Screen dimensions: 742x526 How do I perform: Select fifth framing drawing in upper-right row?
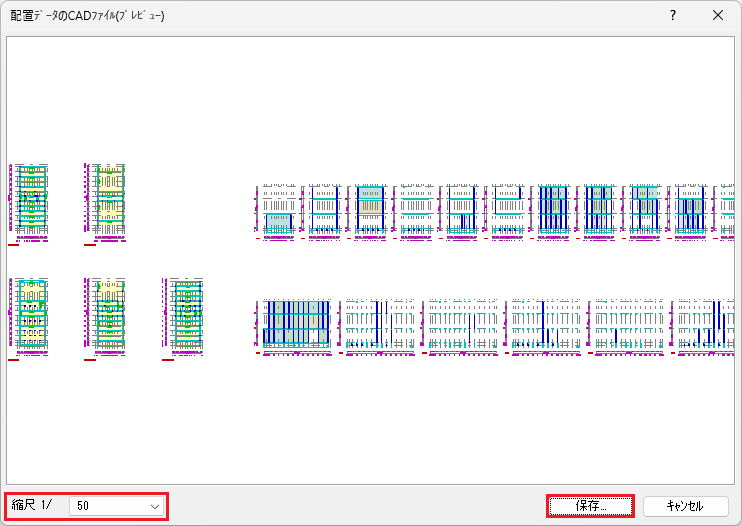point(461,210)
